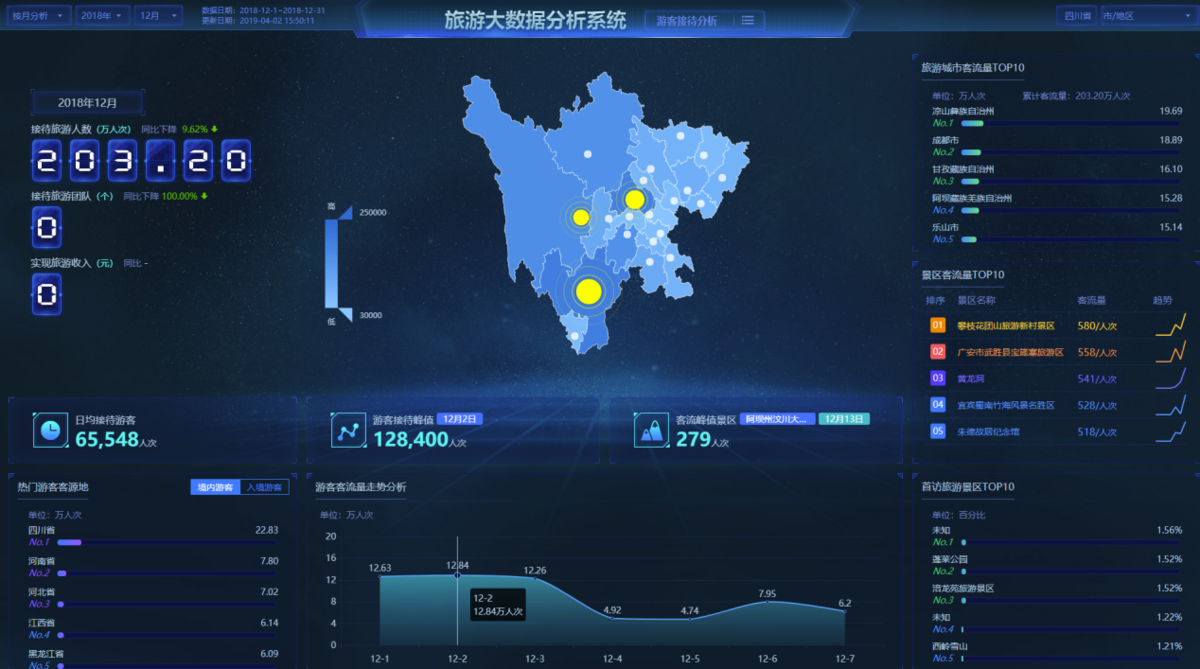Image resolution: width=1200 pixels, height=669 pixels.
Task: Expand the 12月 month dropdown
Action: pyautogui.click(x=158, y=16)
